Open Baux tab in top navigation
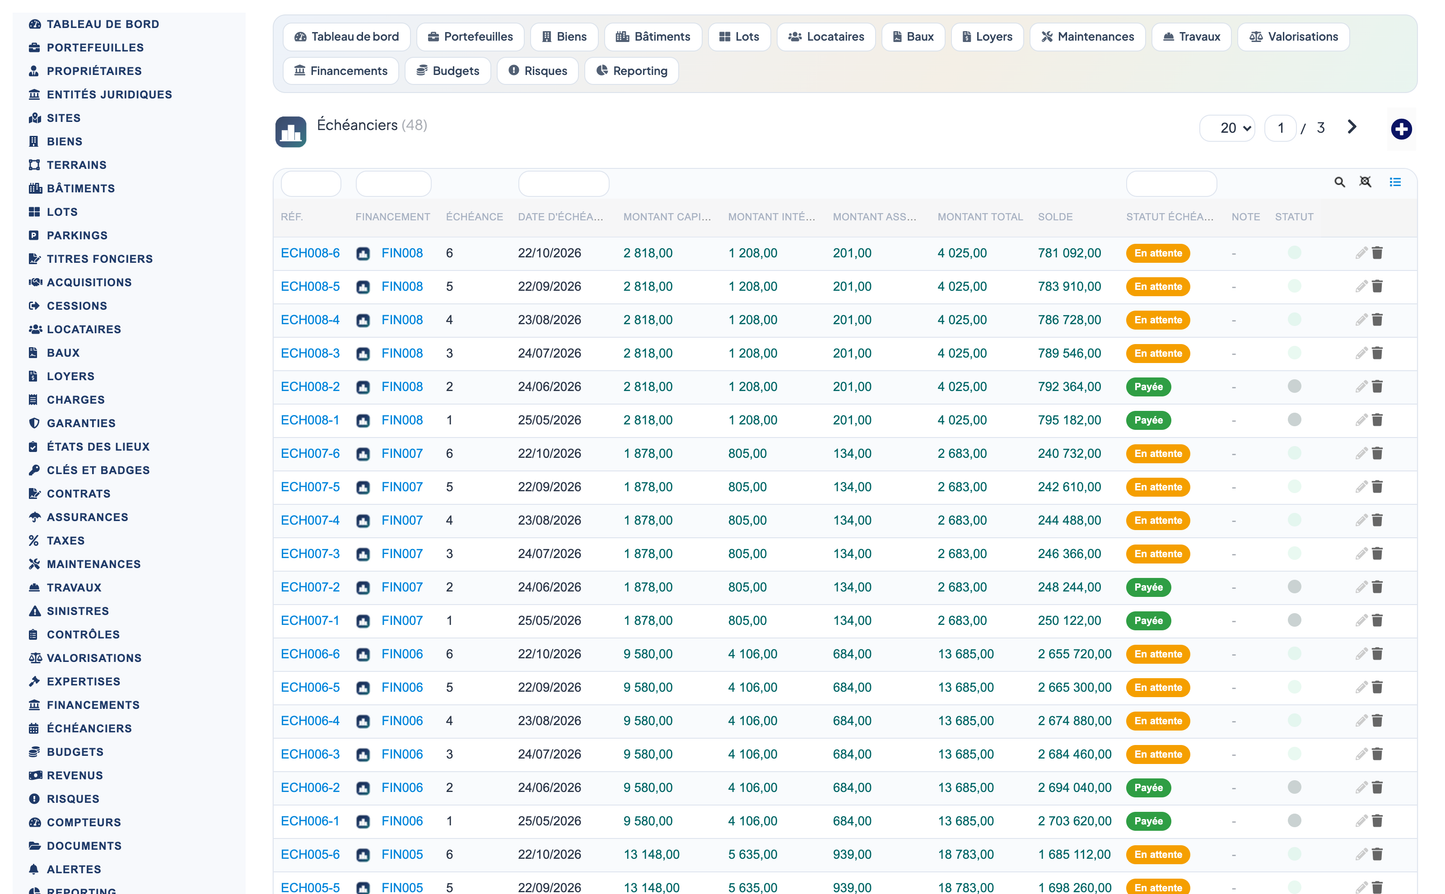 pos(912,37)
